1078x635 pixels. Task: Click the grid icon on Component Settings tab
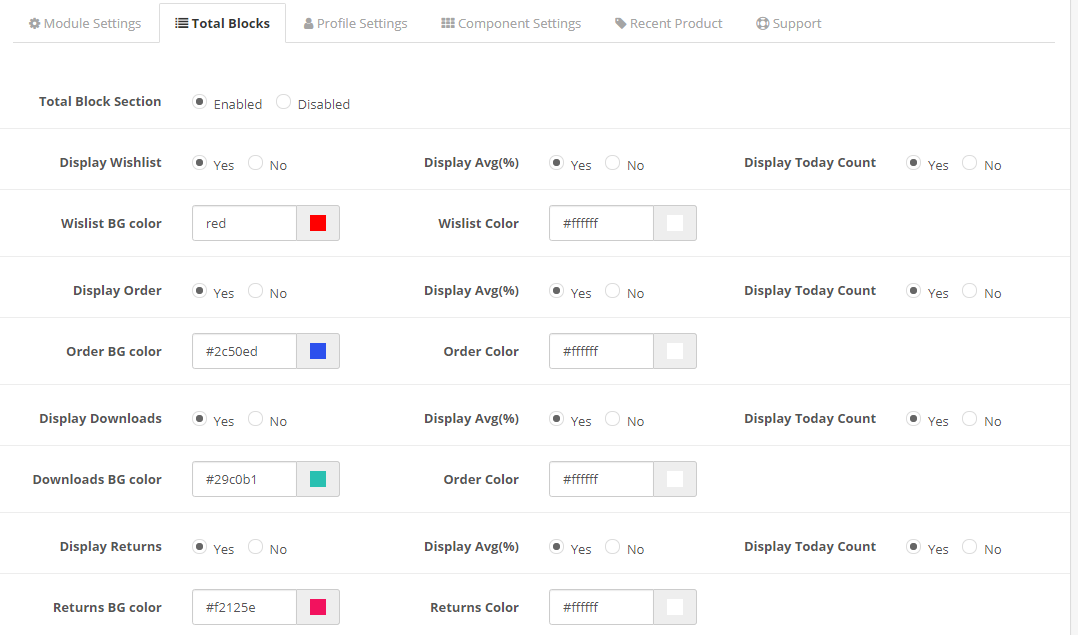[448, 23]
